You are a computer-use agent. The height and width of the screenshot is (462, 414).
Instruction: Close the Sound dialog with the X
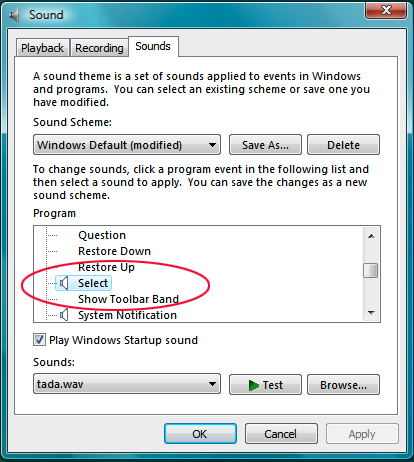click(x=386, y=10)
